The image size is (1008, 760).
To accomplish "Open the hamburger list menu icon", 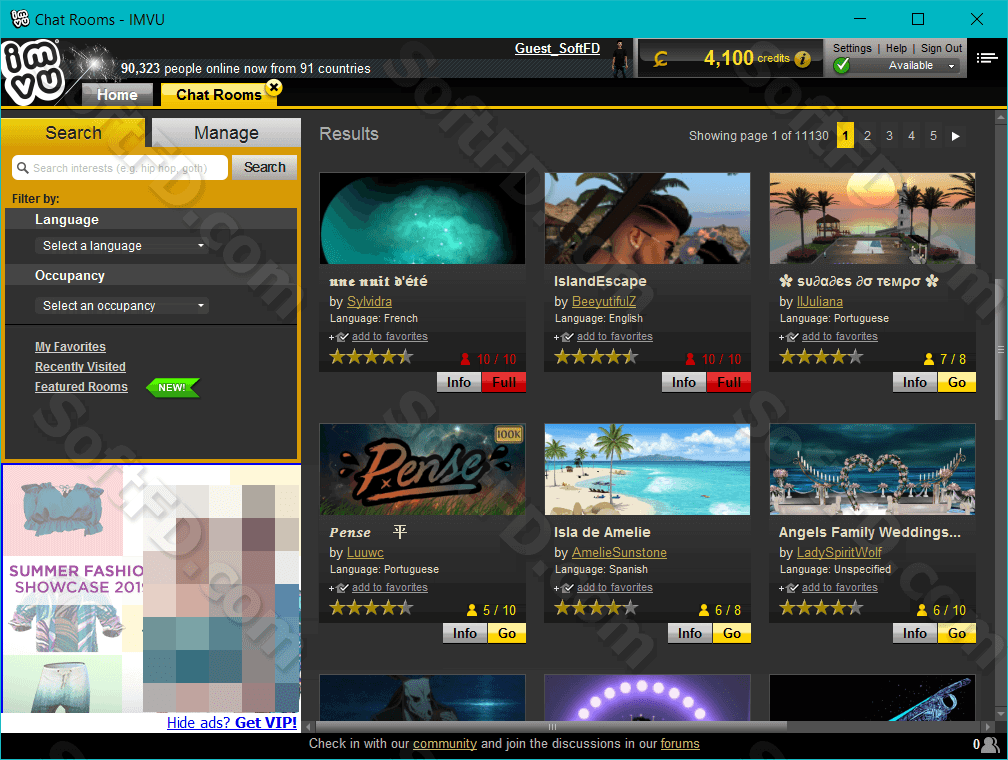I will coord(987,58).
